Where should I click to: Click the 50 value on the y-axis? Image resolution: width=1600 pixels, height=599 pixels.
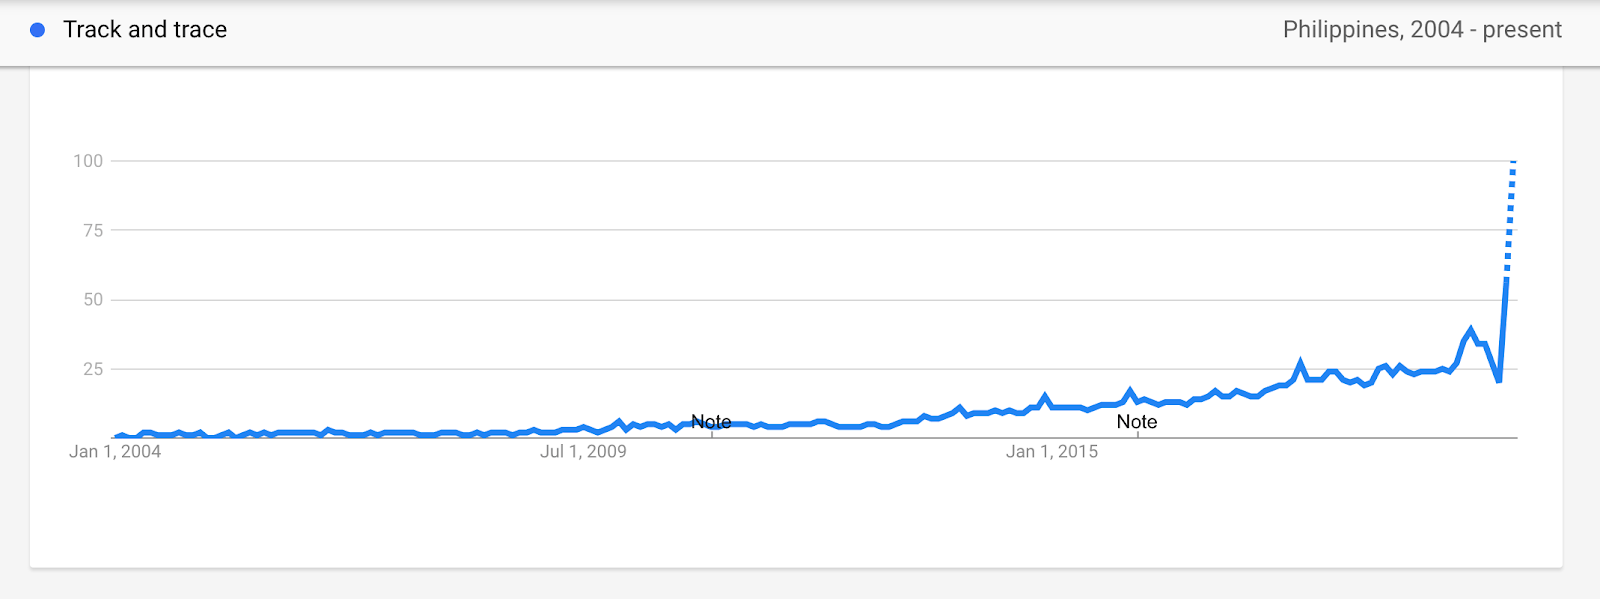(x=93, y=300)
